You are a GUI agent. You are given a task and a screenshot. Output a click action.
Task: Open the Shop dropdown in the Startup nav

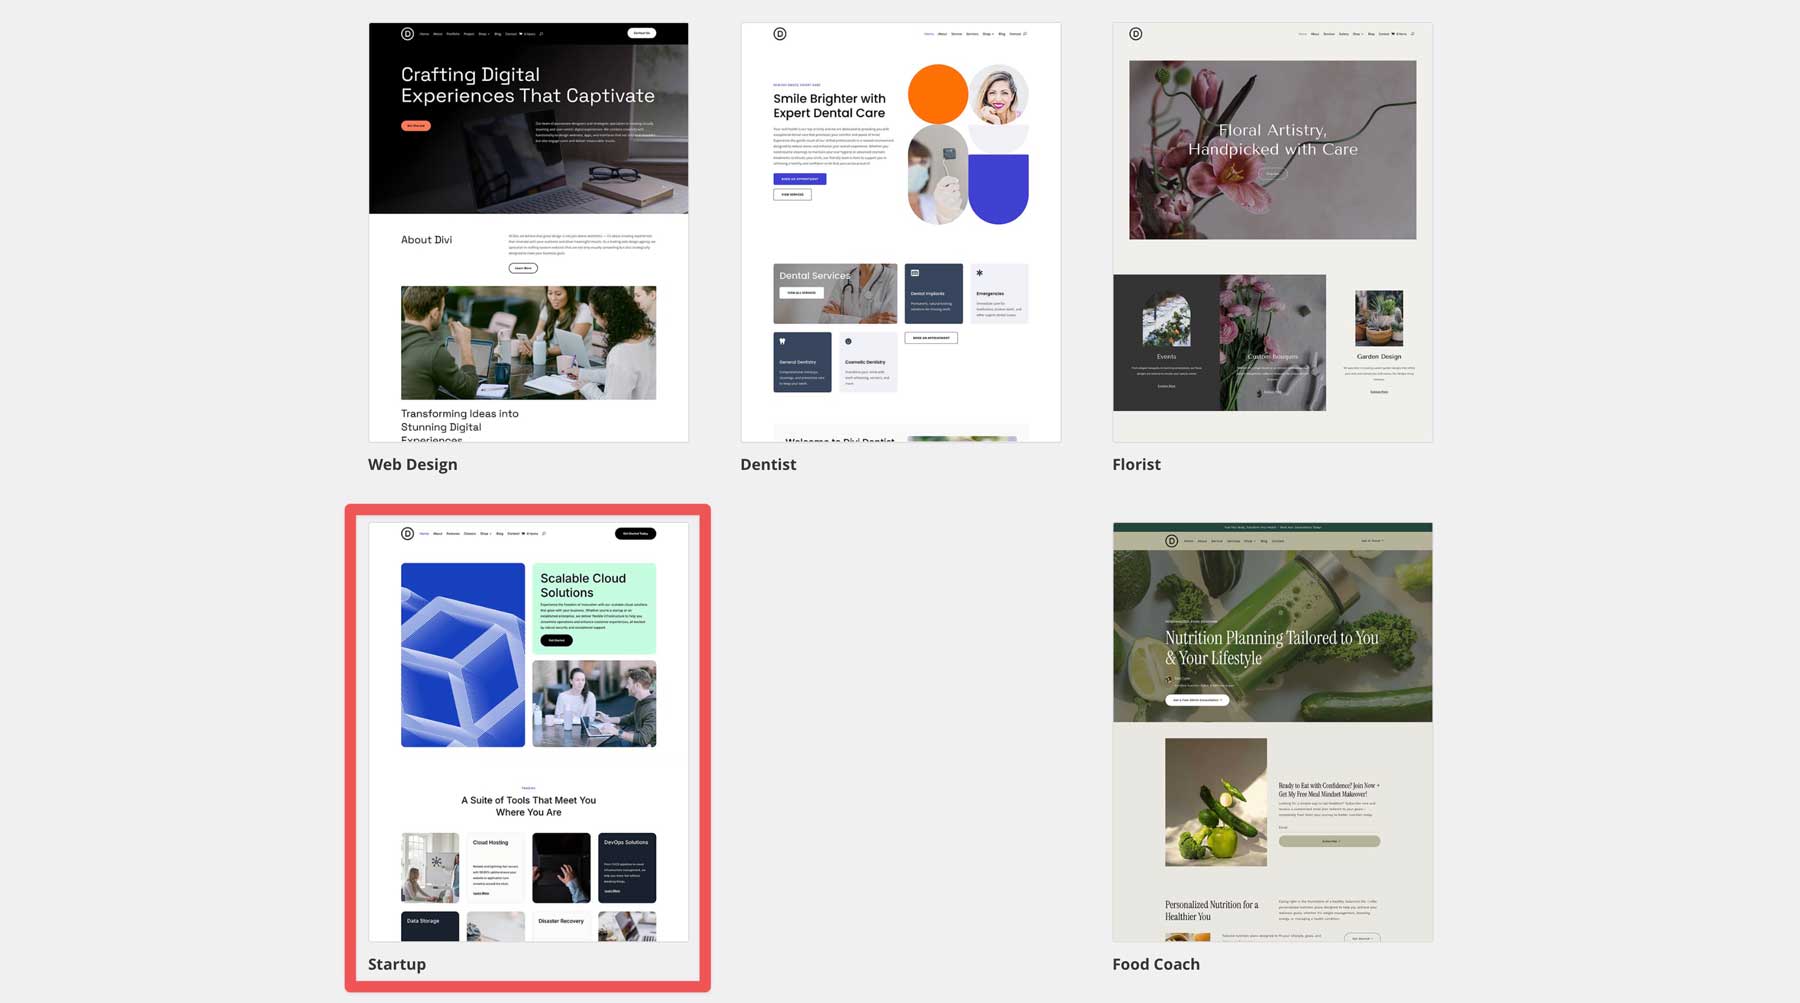coord(485,534)
